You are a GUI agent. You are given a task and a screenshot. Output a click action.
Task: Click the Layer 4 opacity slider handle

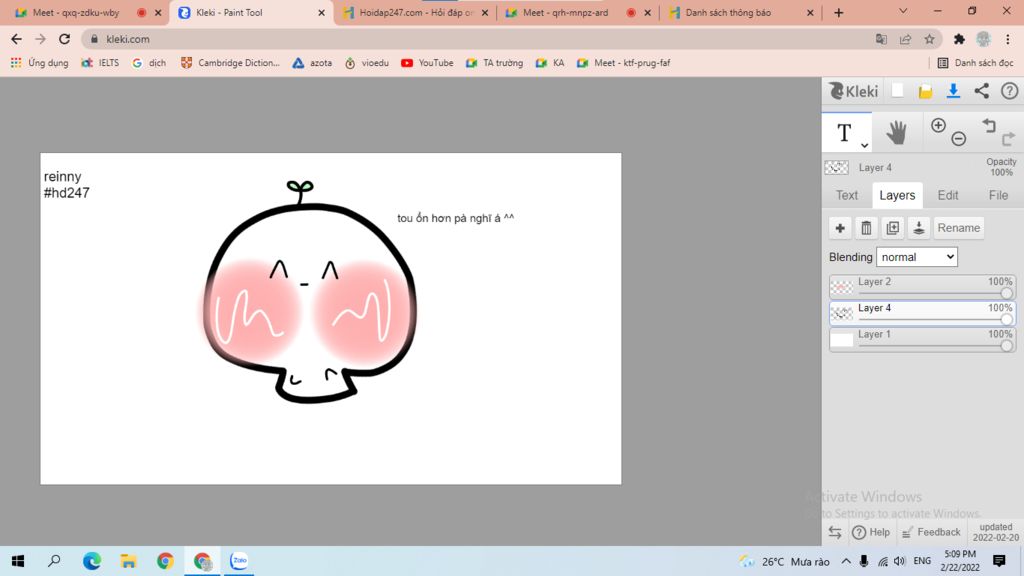(1006, 319)
